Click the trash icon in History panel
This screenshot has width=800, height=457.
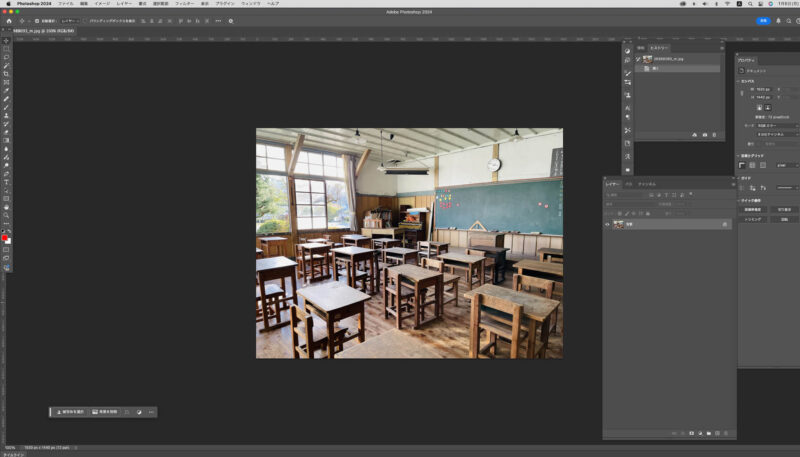pyautogui.click(x=714, y=135)
